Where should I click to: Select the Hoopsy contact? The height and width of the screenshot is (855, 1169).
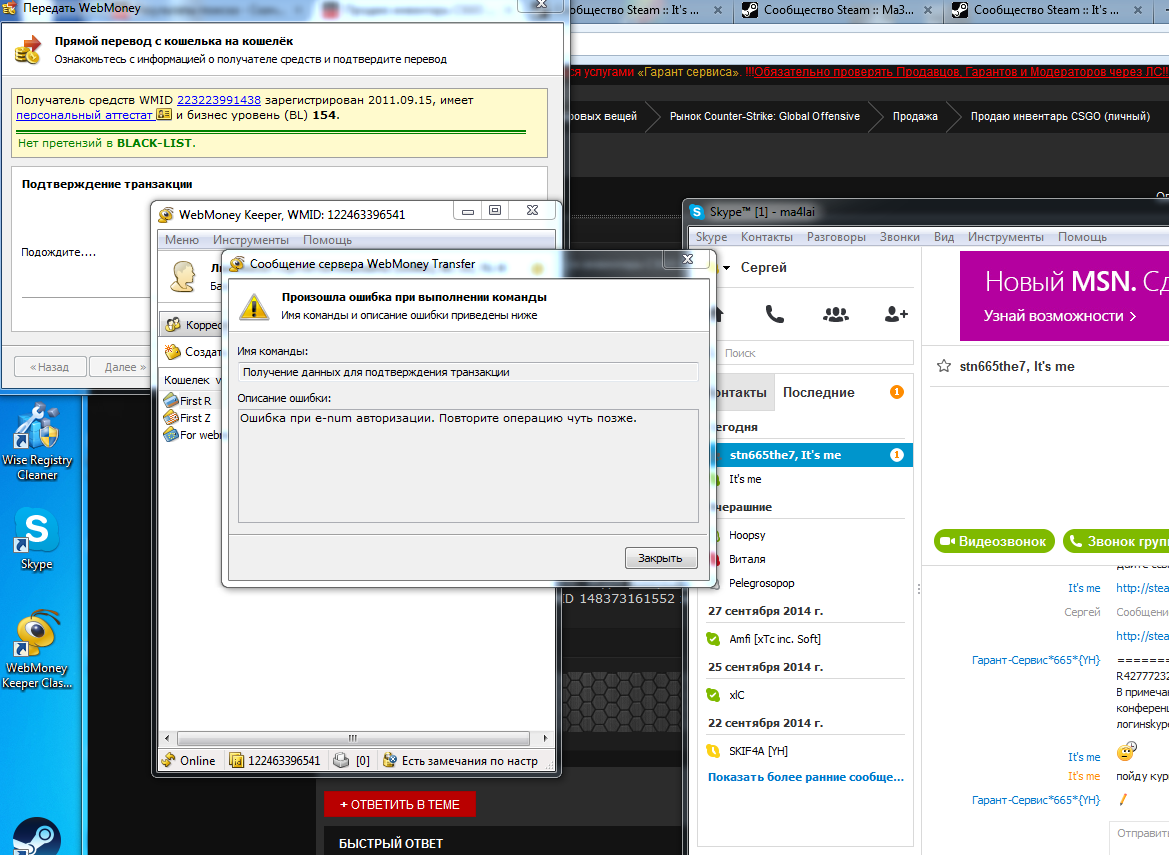tap(746, 535)
